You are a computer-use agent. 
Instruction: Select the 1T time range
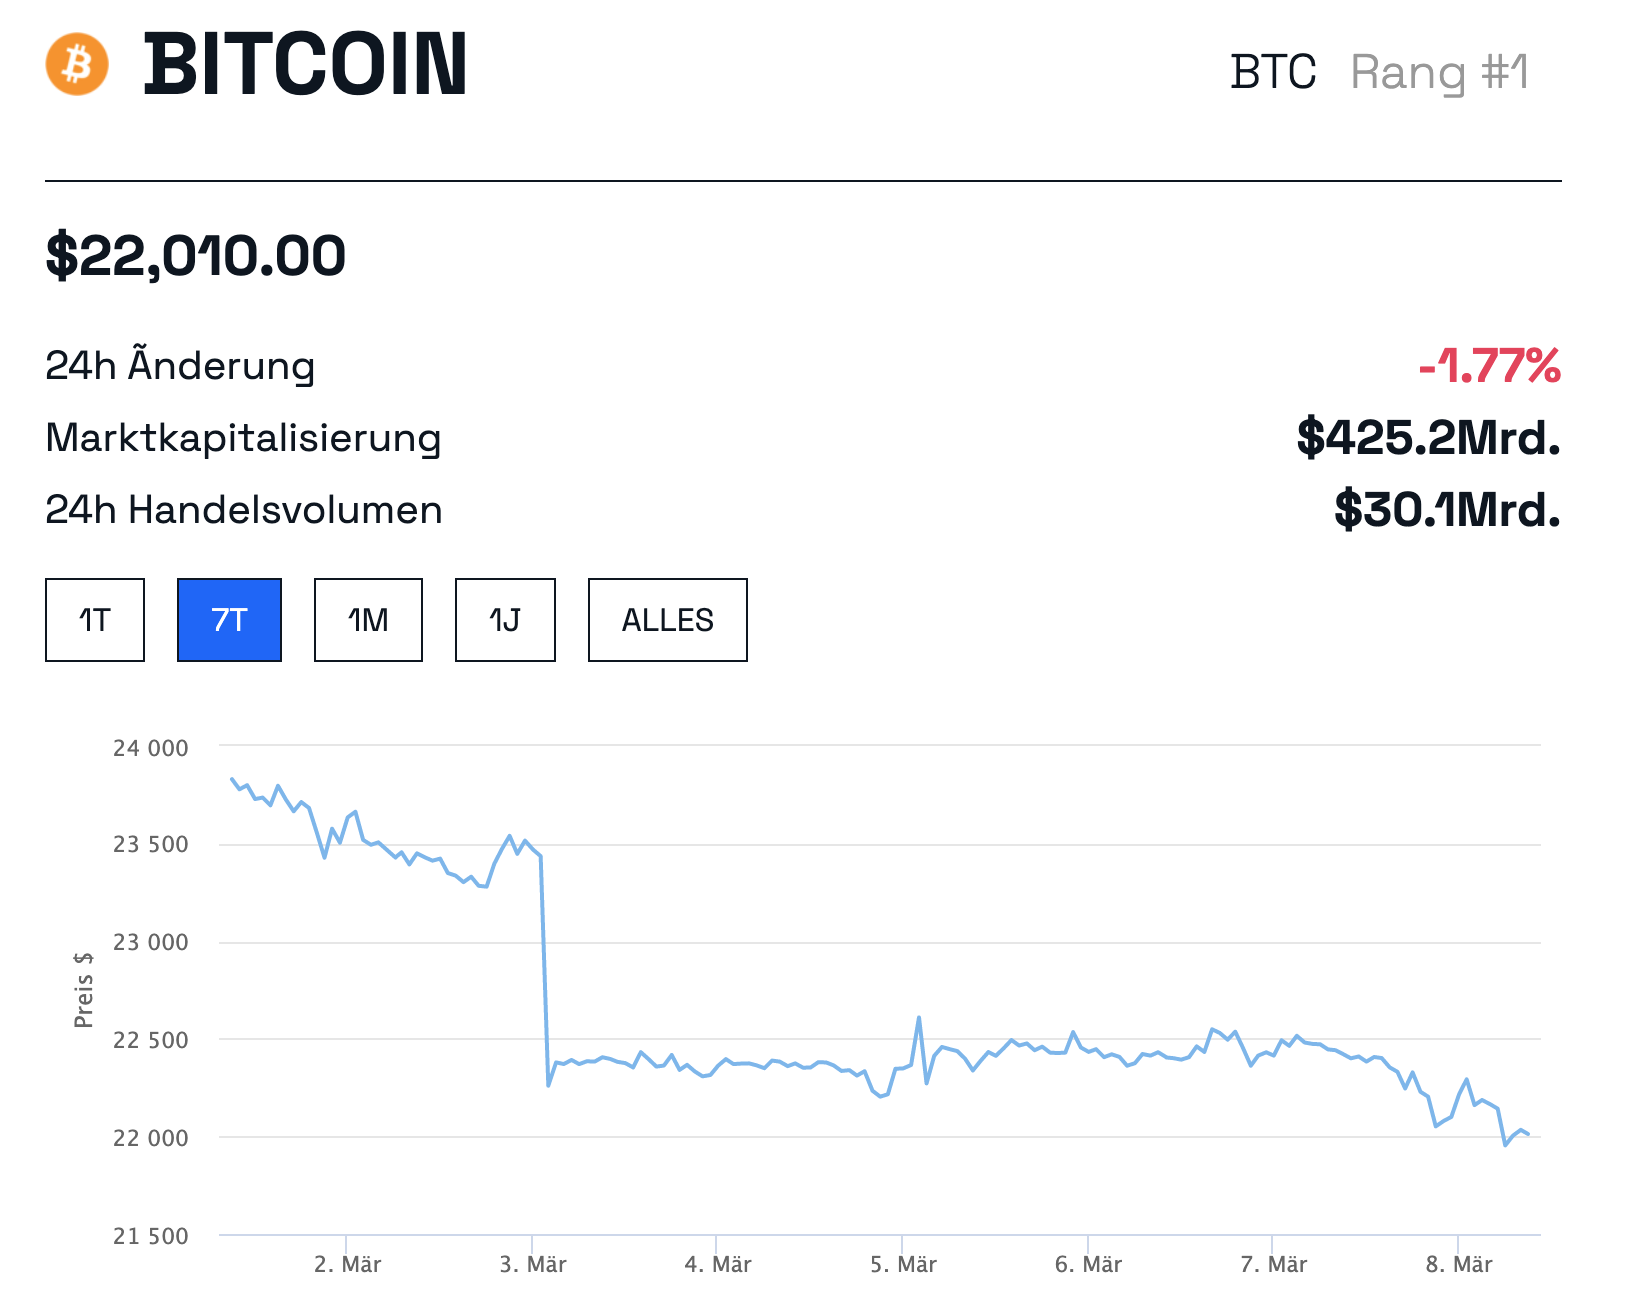point(95,620)
